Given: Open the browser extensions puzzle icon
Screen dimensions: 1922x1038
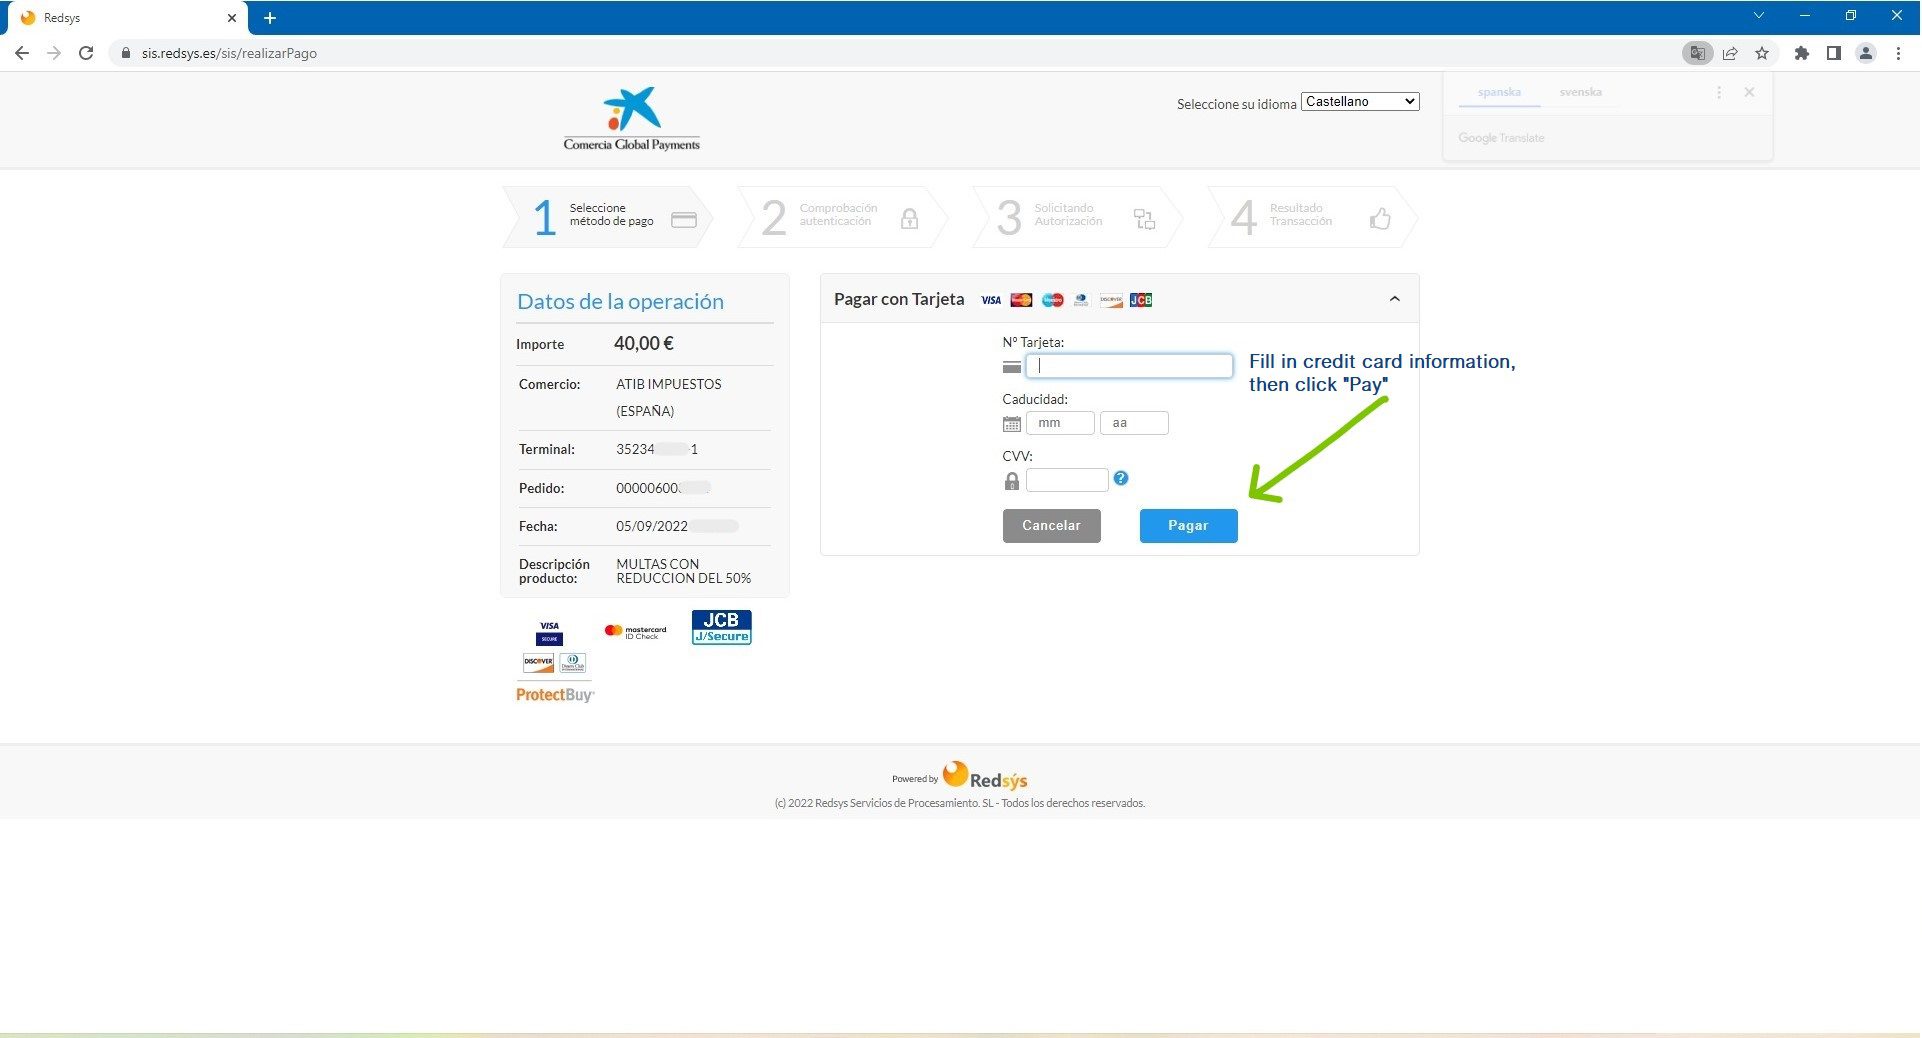Looking at the screenshot, I should click(x=1802, y=53).
